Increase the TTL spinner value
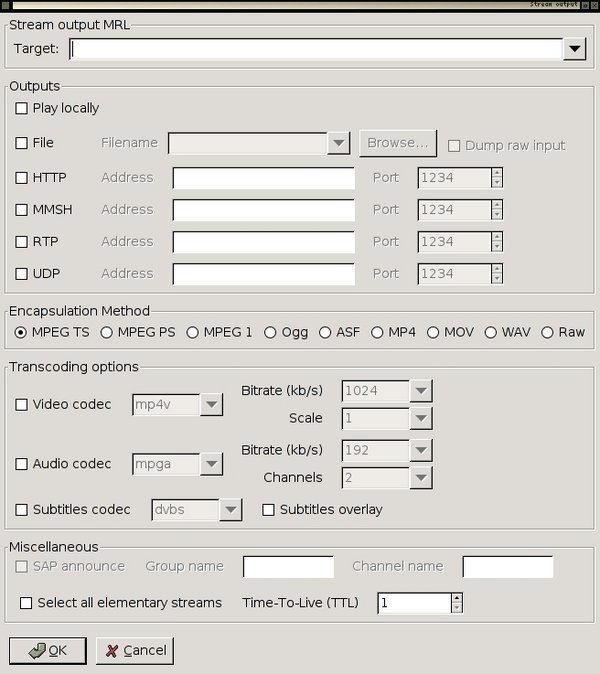600x674 pixels. tap(457, 598)
